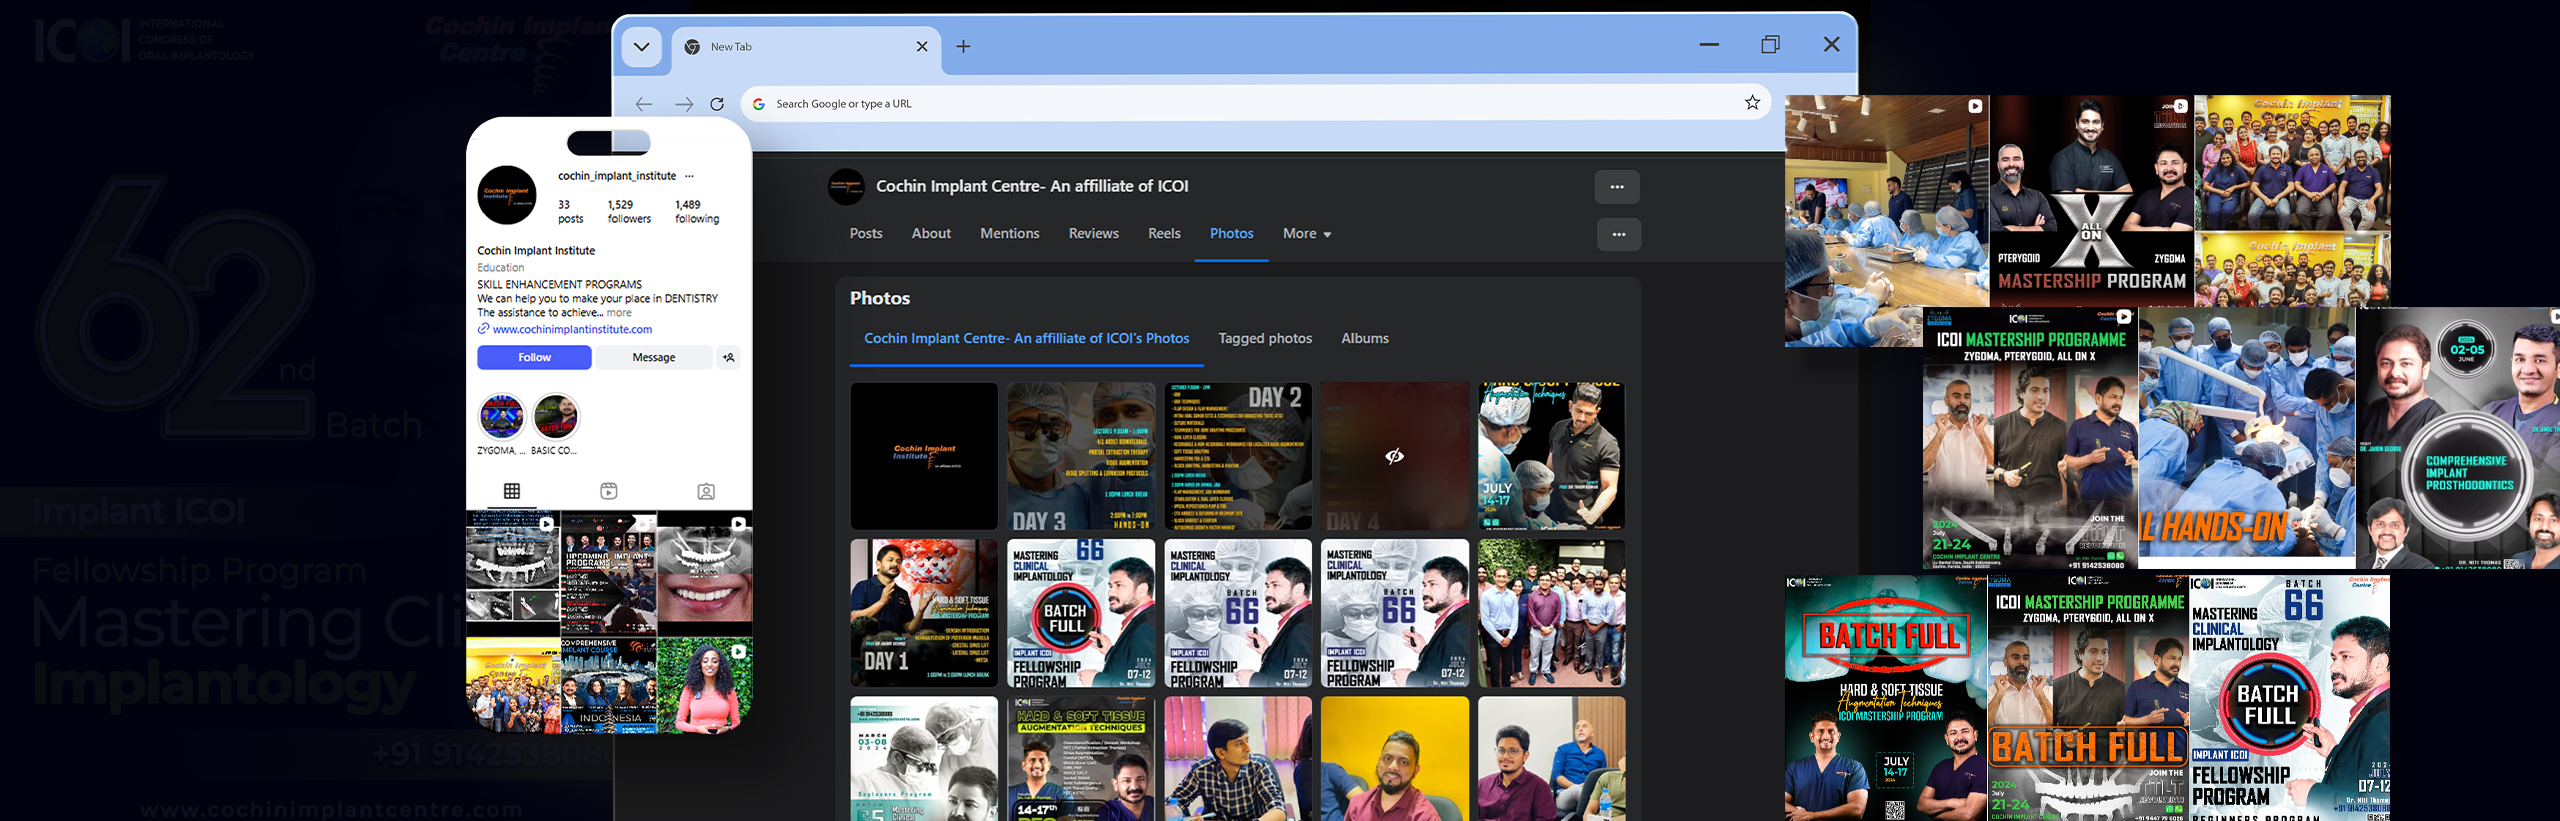Click the browser reload icon

[x=717, y=104]
